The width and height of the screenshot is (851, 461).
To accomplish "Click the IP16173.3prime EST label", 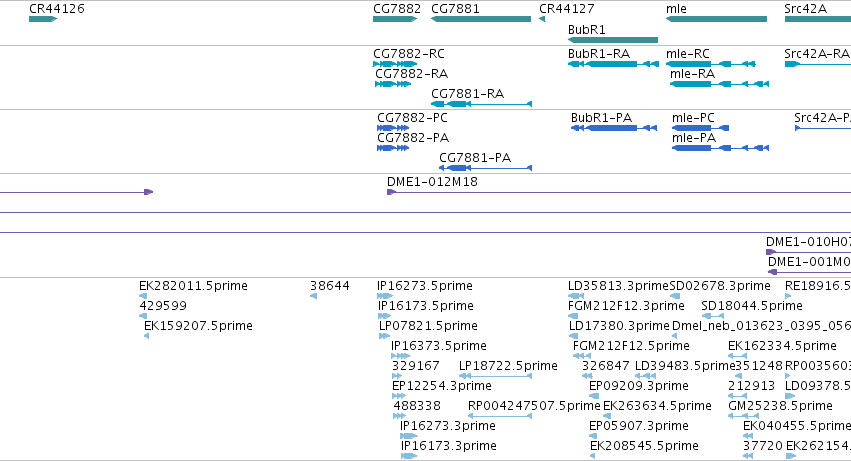I will [449, 447].
